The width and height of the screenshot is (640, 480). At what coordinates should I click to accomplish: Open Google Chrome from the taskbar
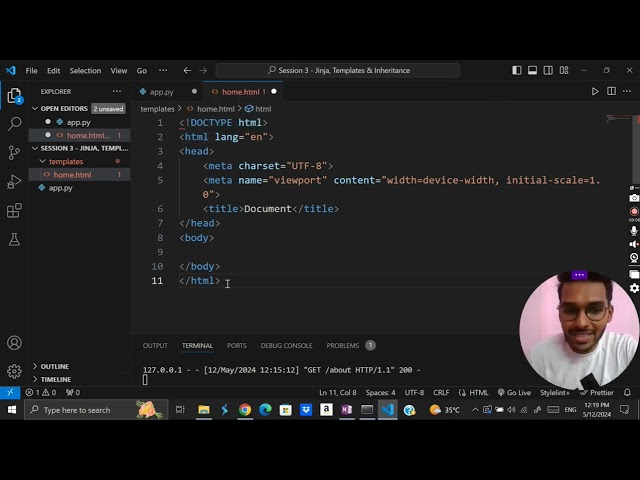click(245, 410)
